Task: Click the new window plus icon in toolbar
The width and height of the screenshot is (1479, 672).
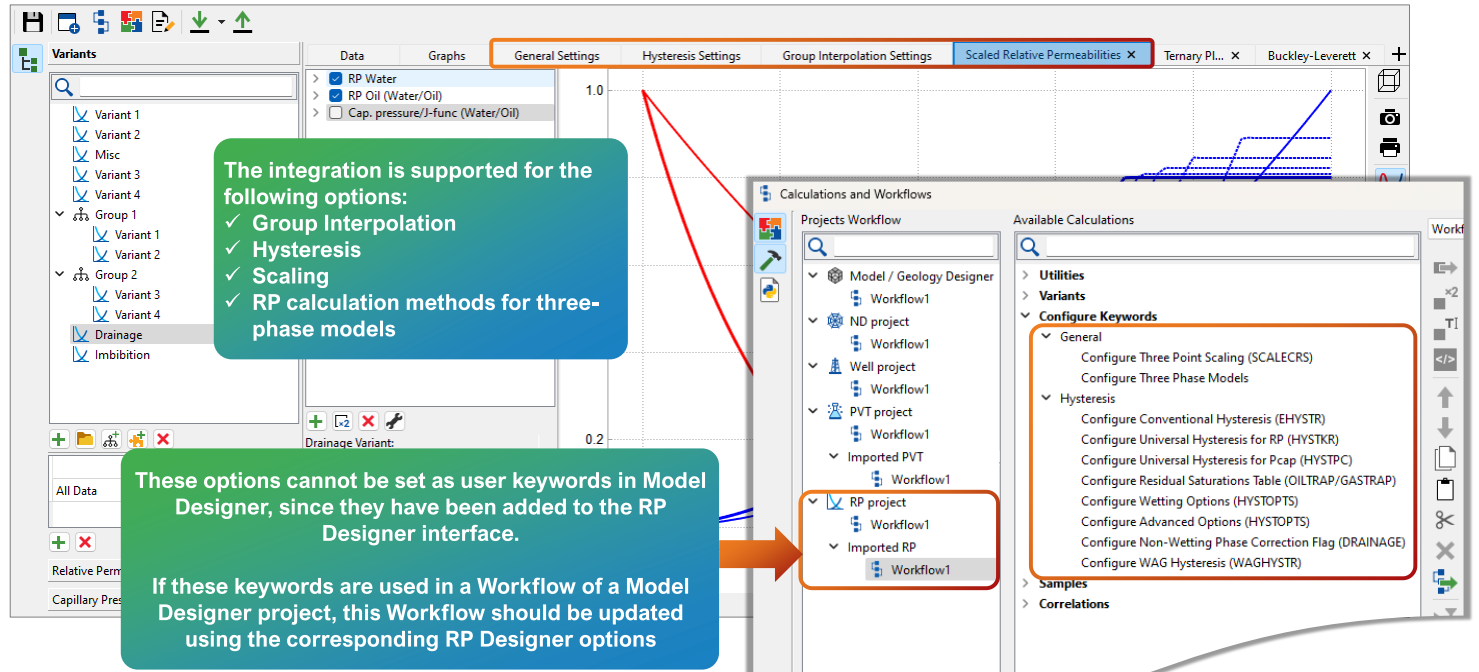Action: [x=68, y=22]
